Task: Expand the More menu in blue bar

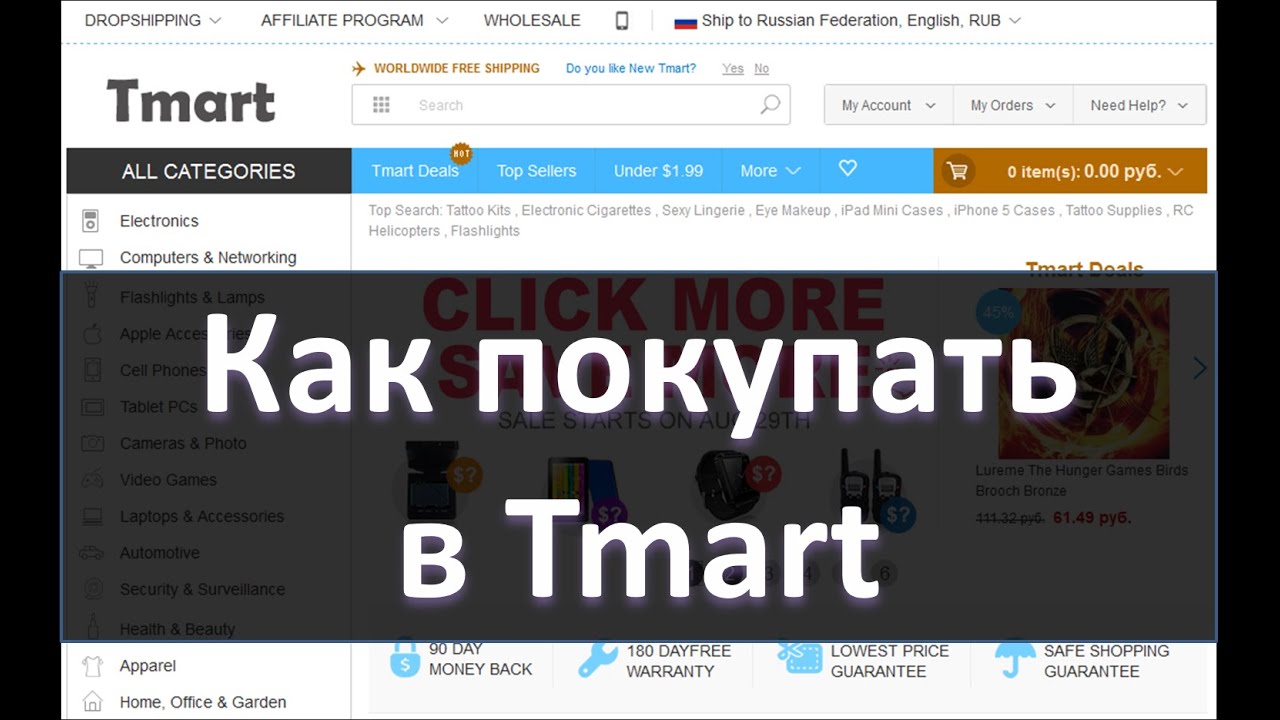Action: pos(770,171)
